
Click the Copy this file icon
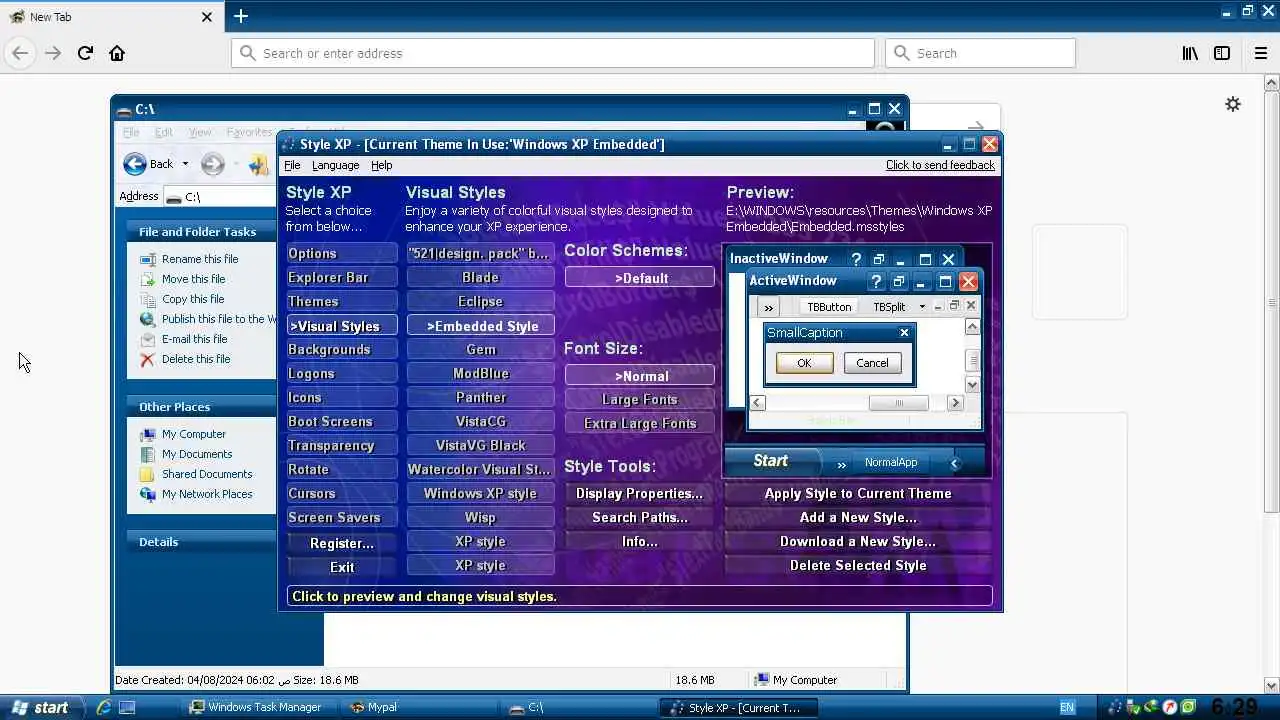pyautogui.click(x=148, y=299)
